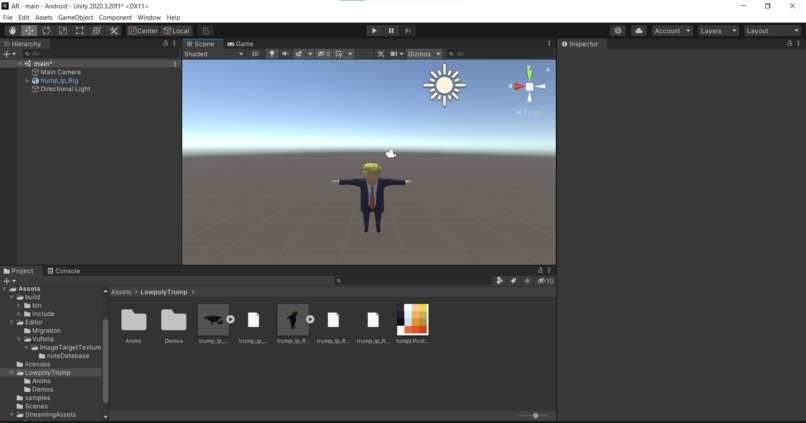Switch to the Scene tab

(x=200, y=44)
